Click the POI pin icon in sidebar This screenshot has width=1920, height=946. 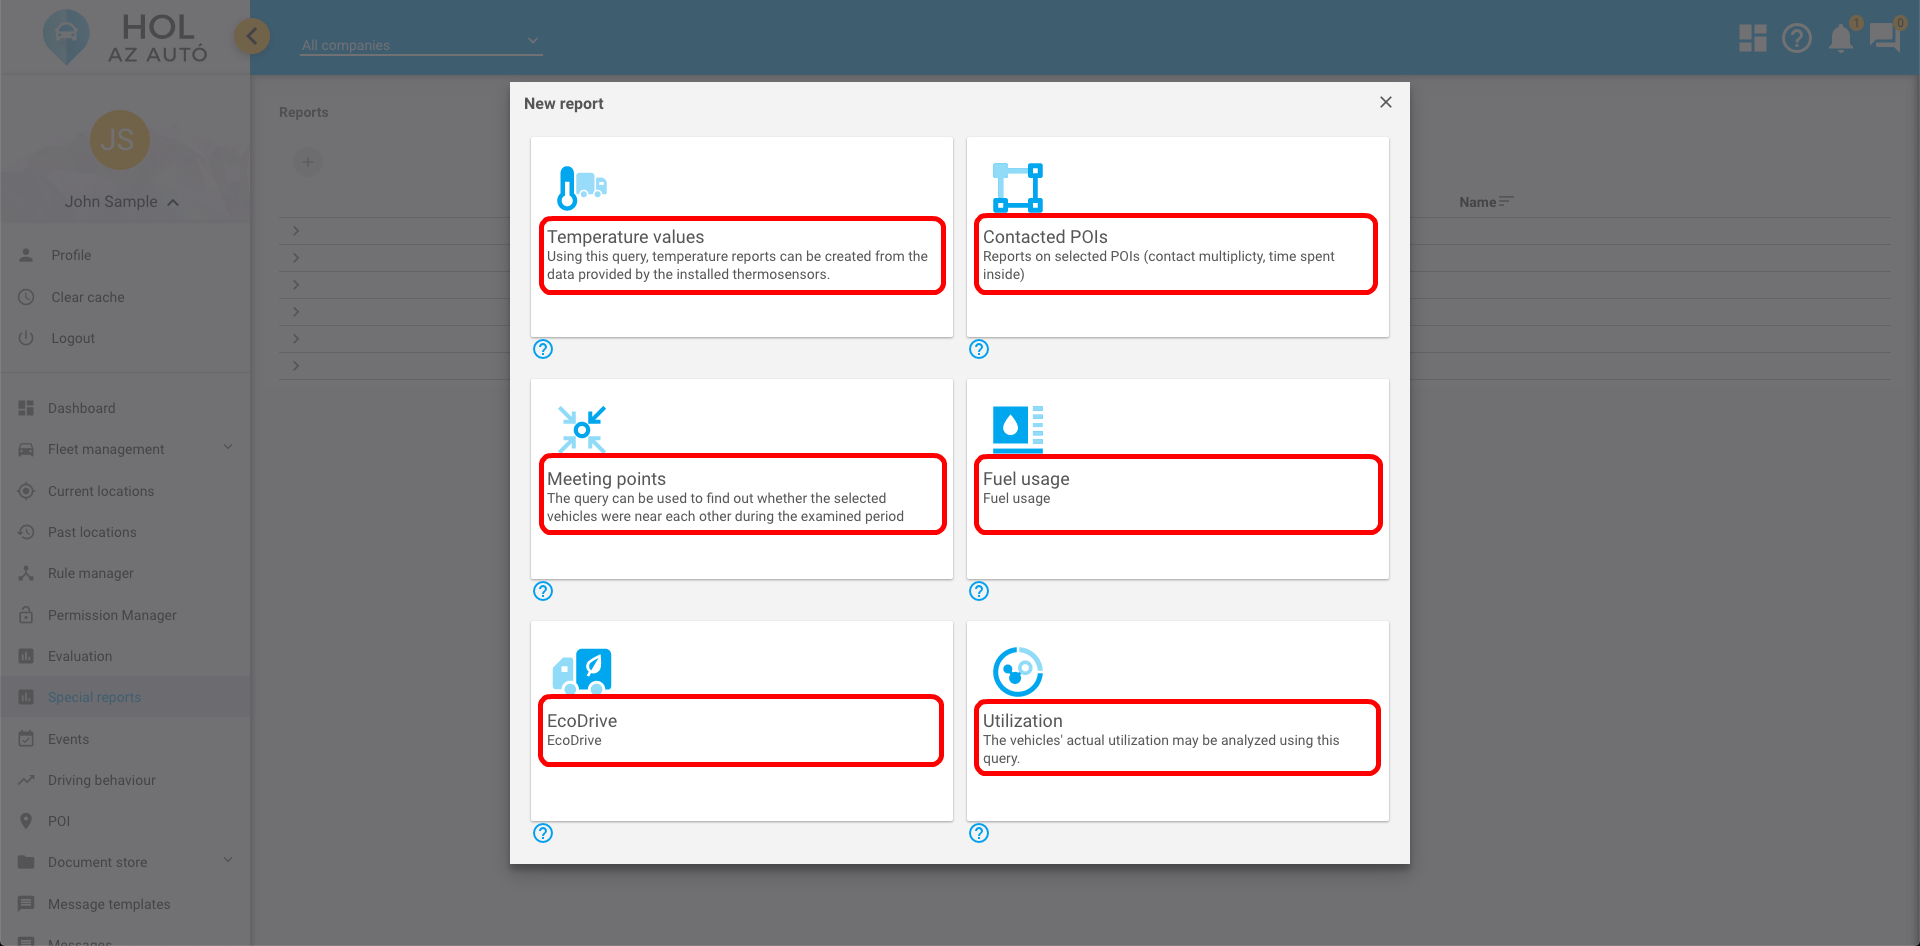26,821
